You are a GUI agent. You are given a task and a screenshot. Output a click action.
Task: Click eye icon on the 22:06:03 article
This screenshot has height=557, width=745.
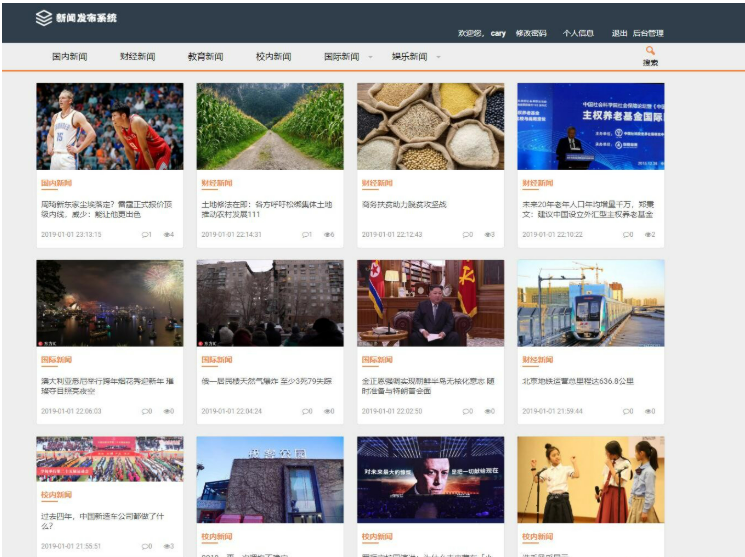(x=167, y=411)
